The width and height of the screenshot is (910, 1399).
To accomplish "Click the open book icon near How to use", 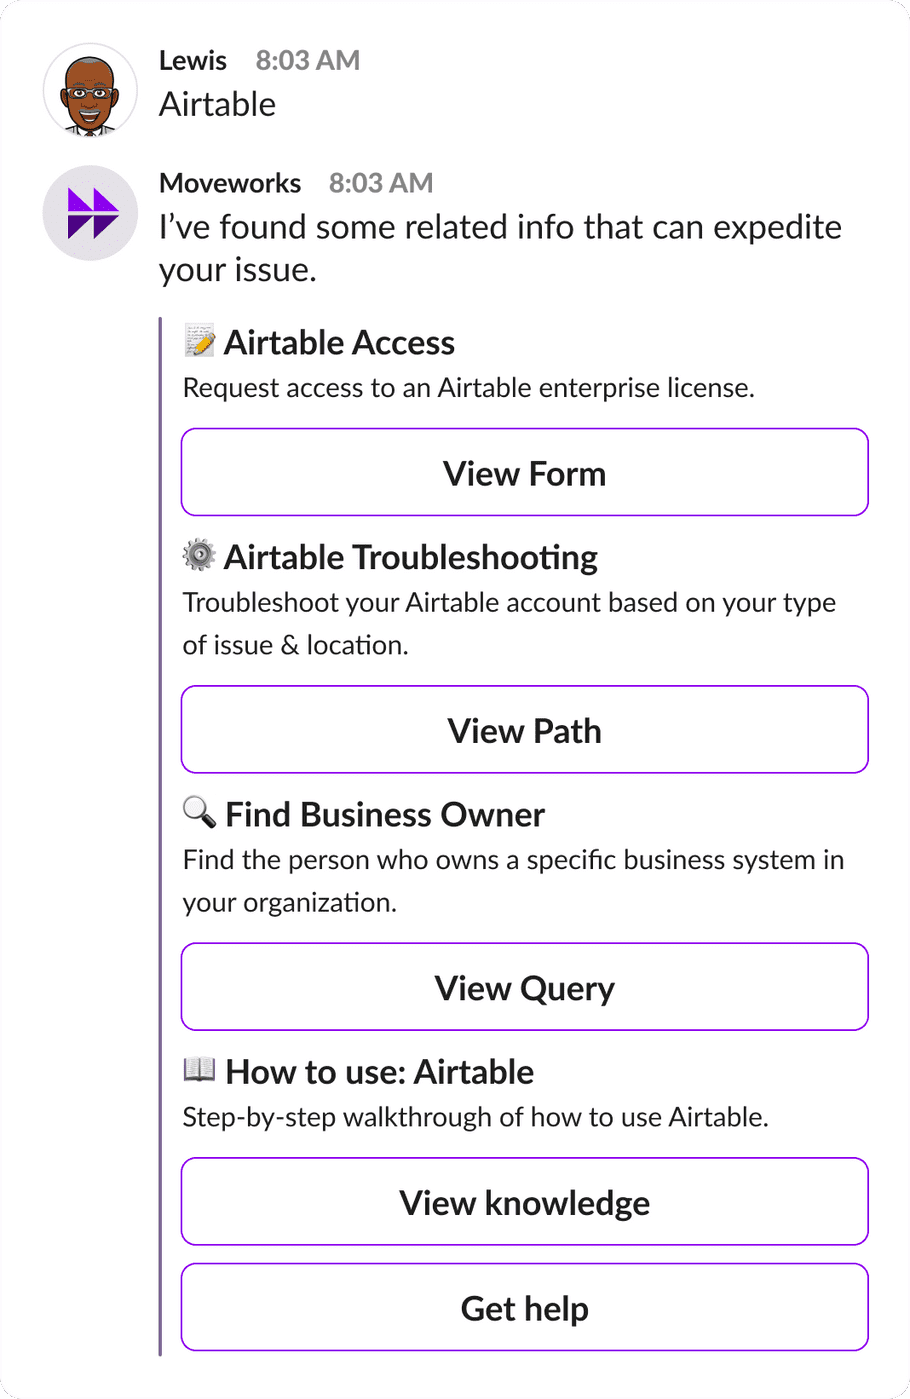I will 200,1069.
